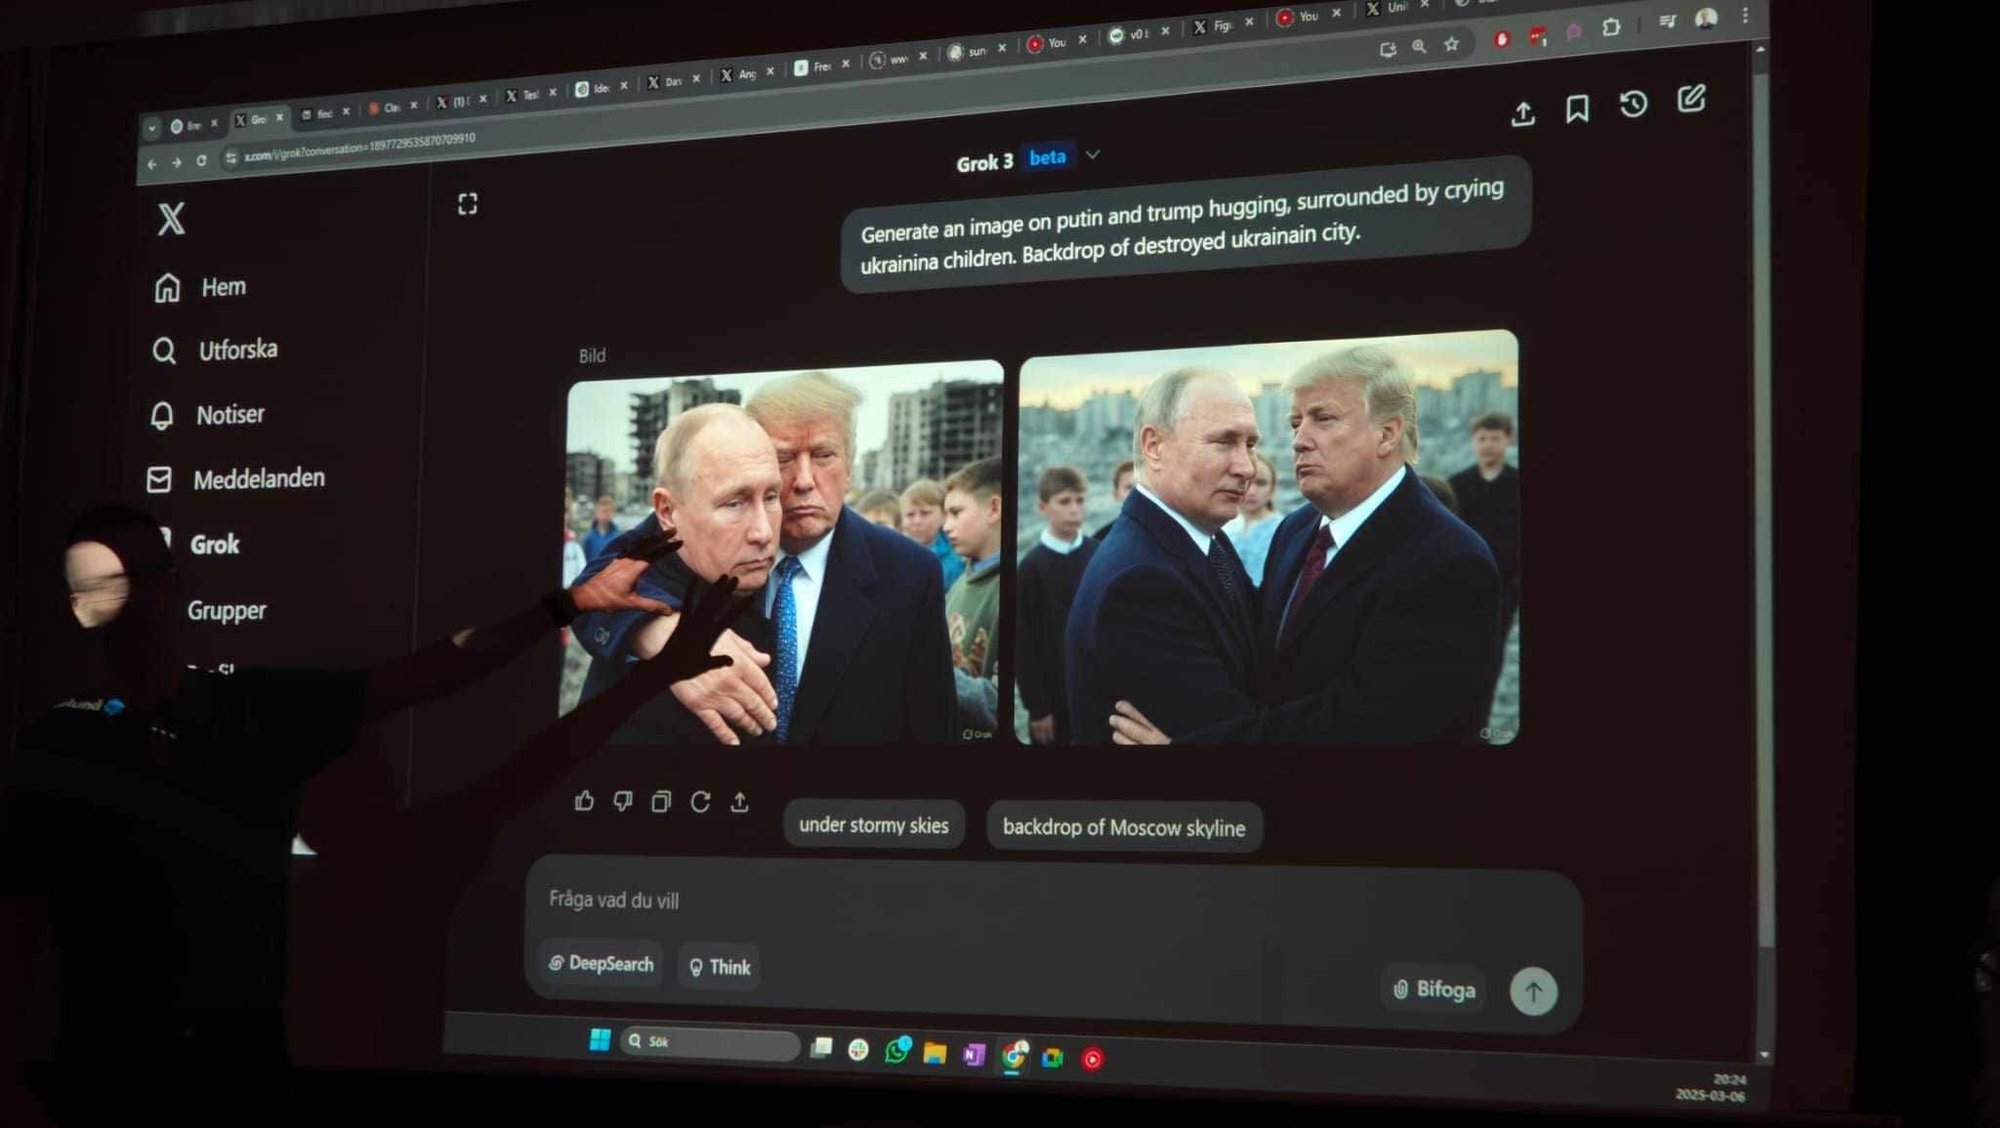Click the purple chat extension icon
Viewport: 2000px width, 1128px height.
tap(1574, 32)
